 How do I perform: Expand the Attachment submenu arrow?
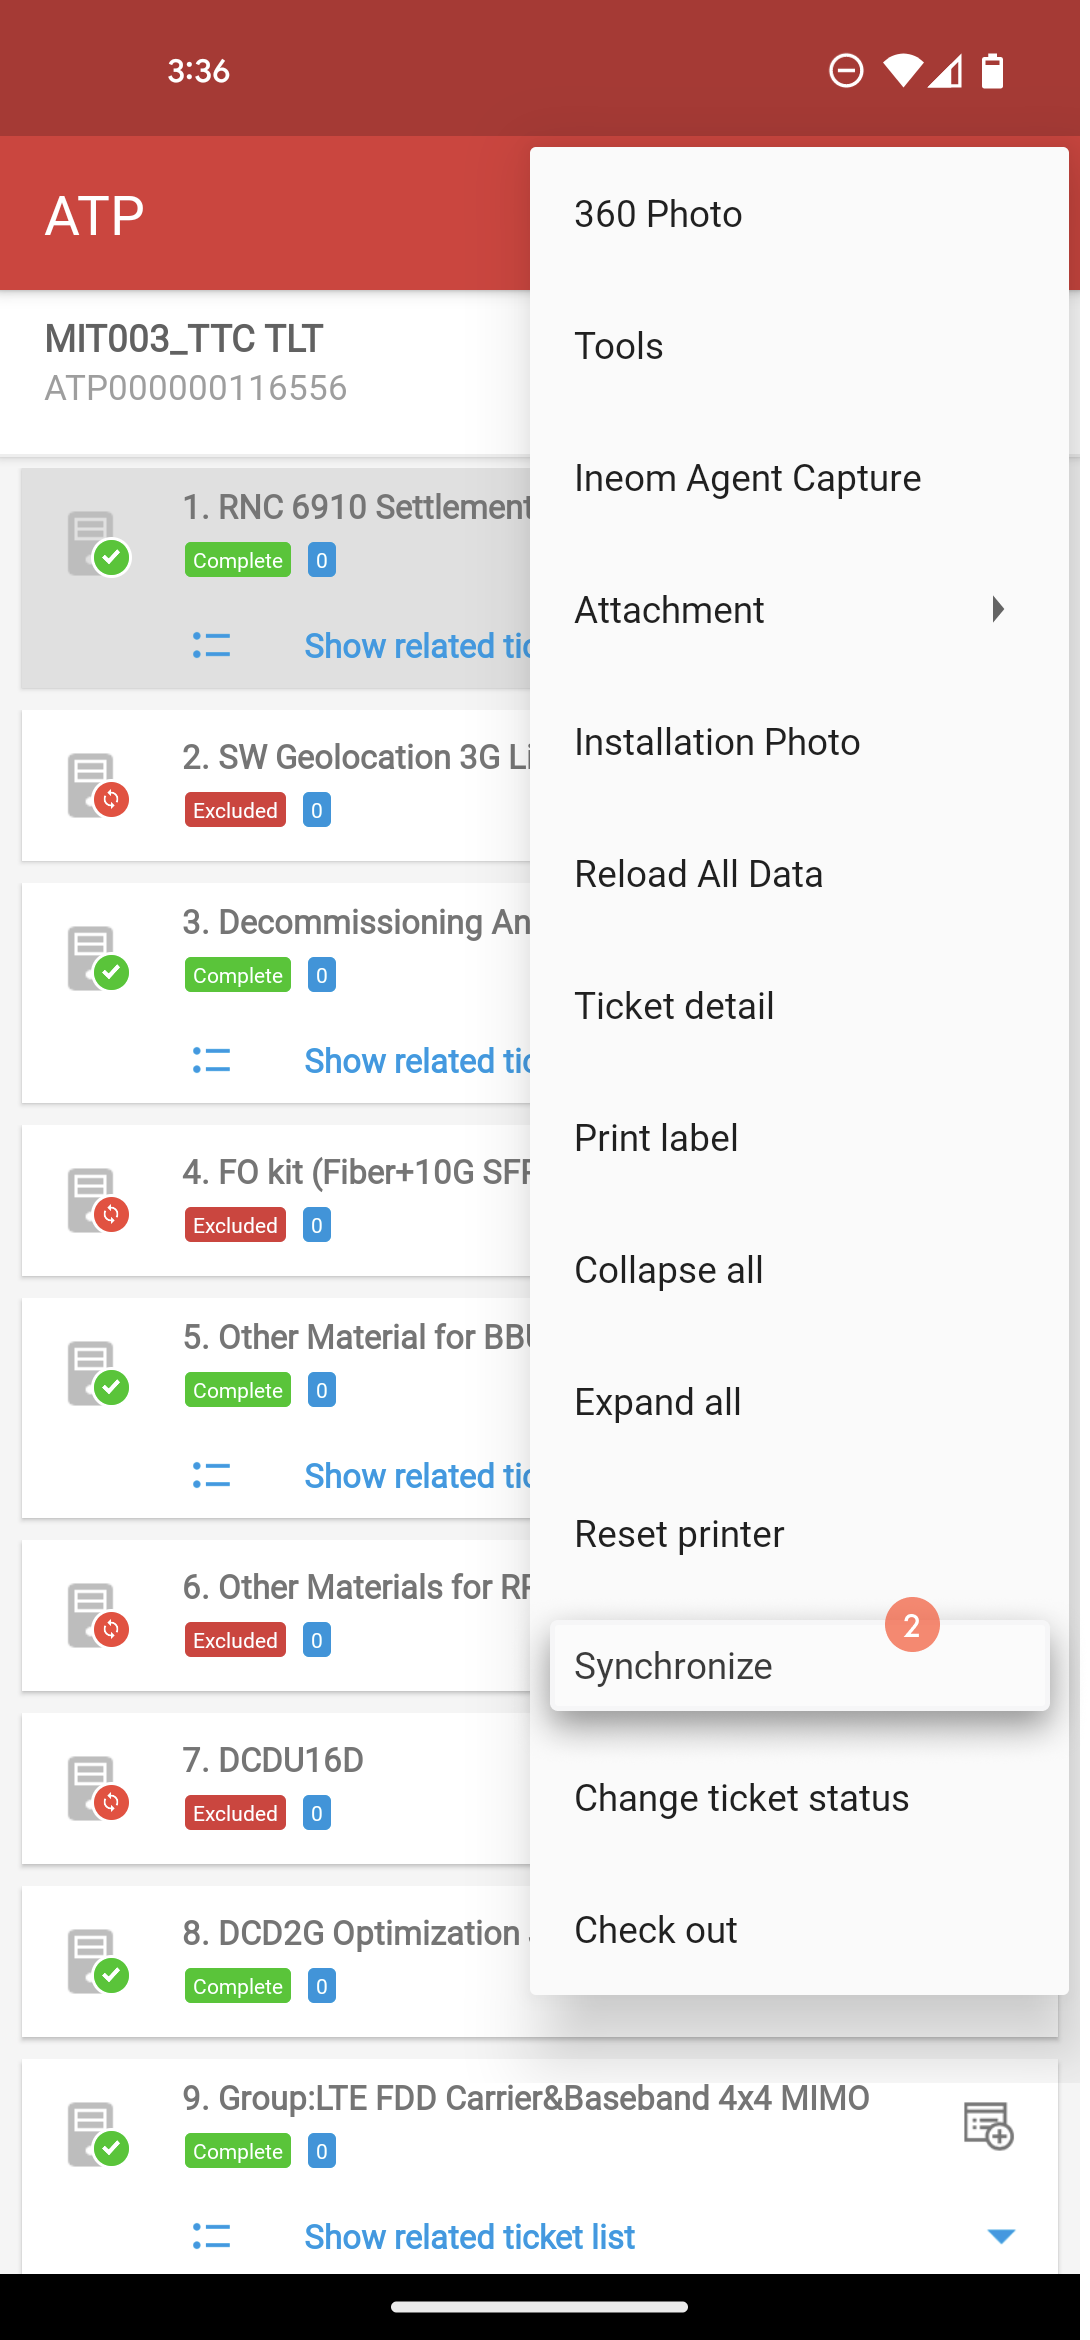[997, 609]
